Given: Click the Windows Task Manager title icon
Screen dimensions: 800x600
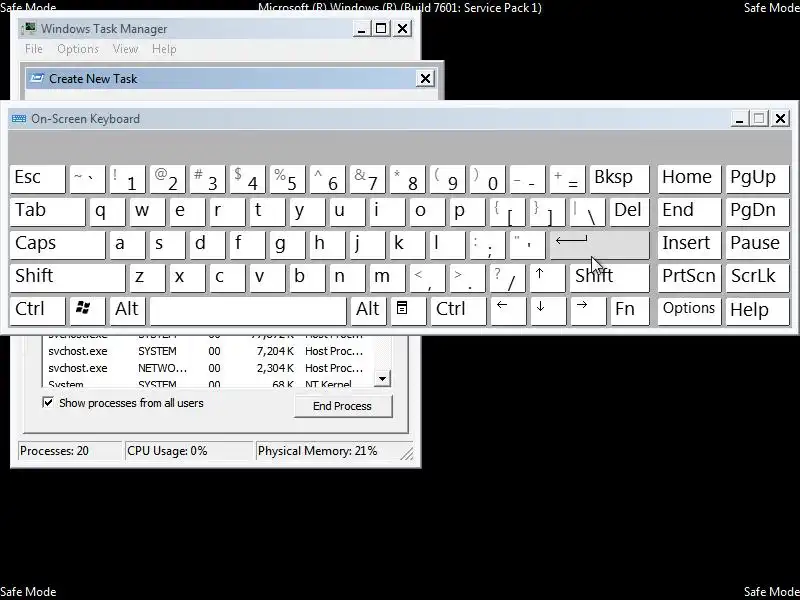Looking at the screenshot, I should (31, 28).
